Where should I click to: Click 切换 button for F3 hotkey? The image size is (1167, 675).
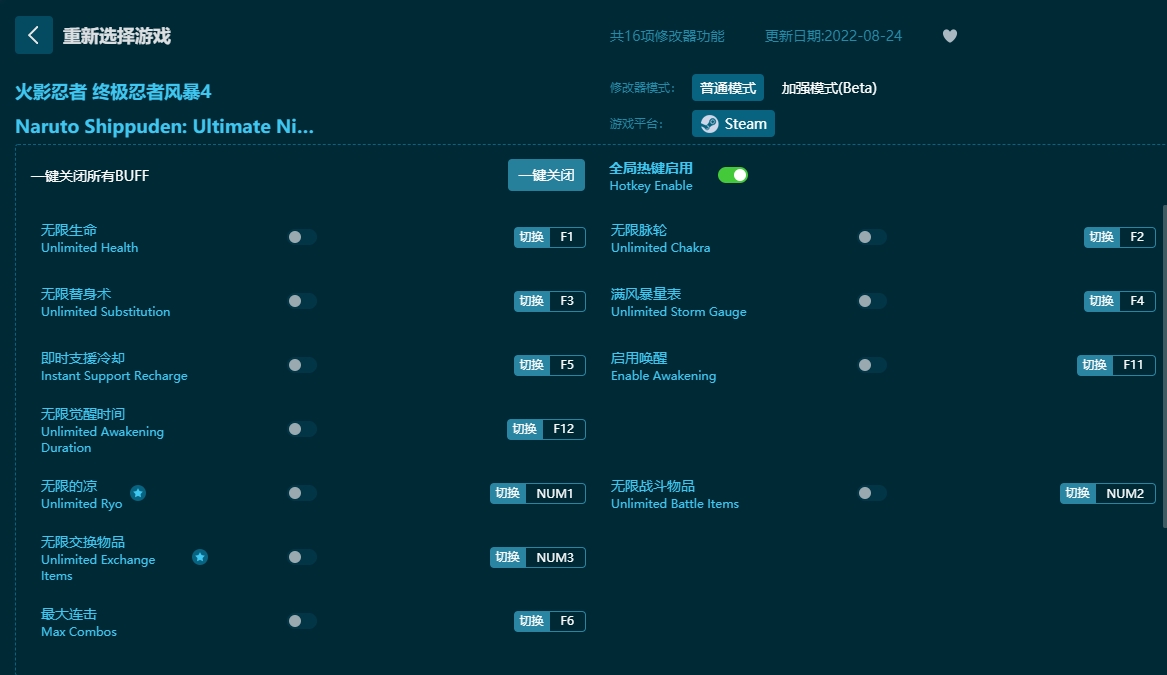click(x=531, y=301)
